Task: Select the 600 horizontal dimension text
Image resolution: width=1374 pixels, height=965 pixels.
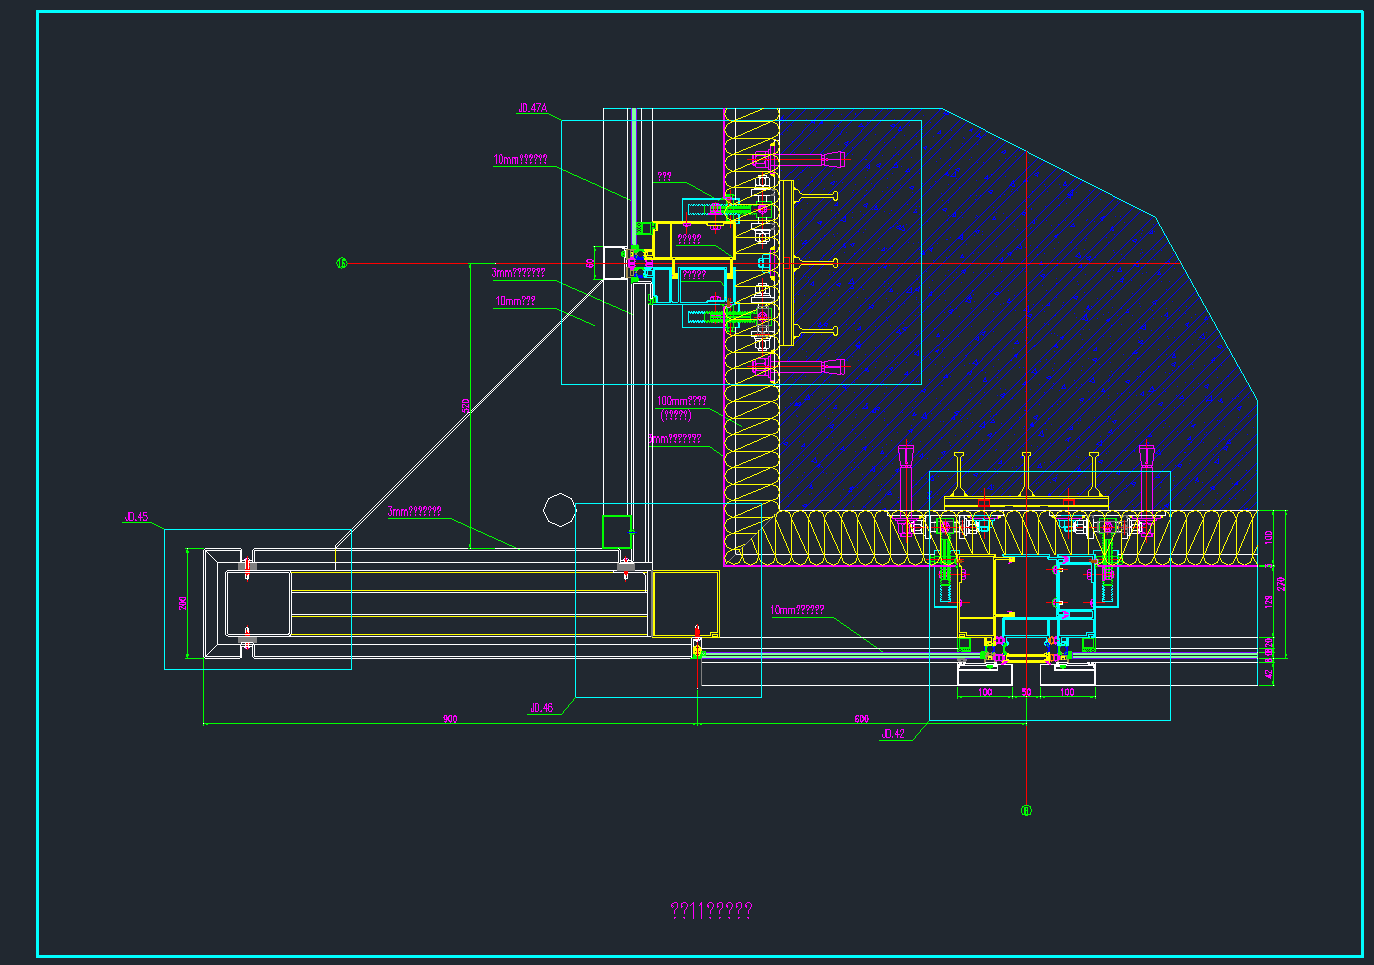Action: coord(861,719)
